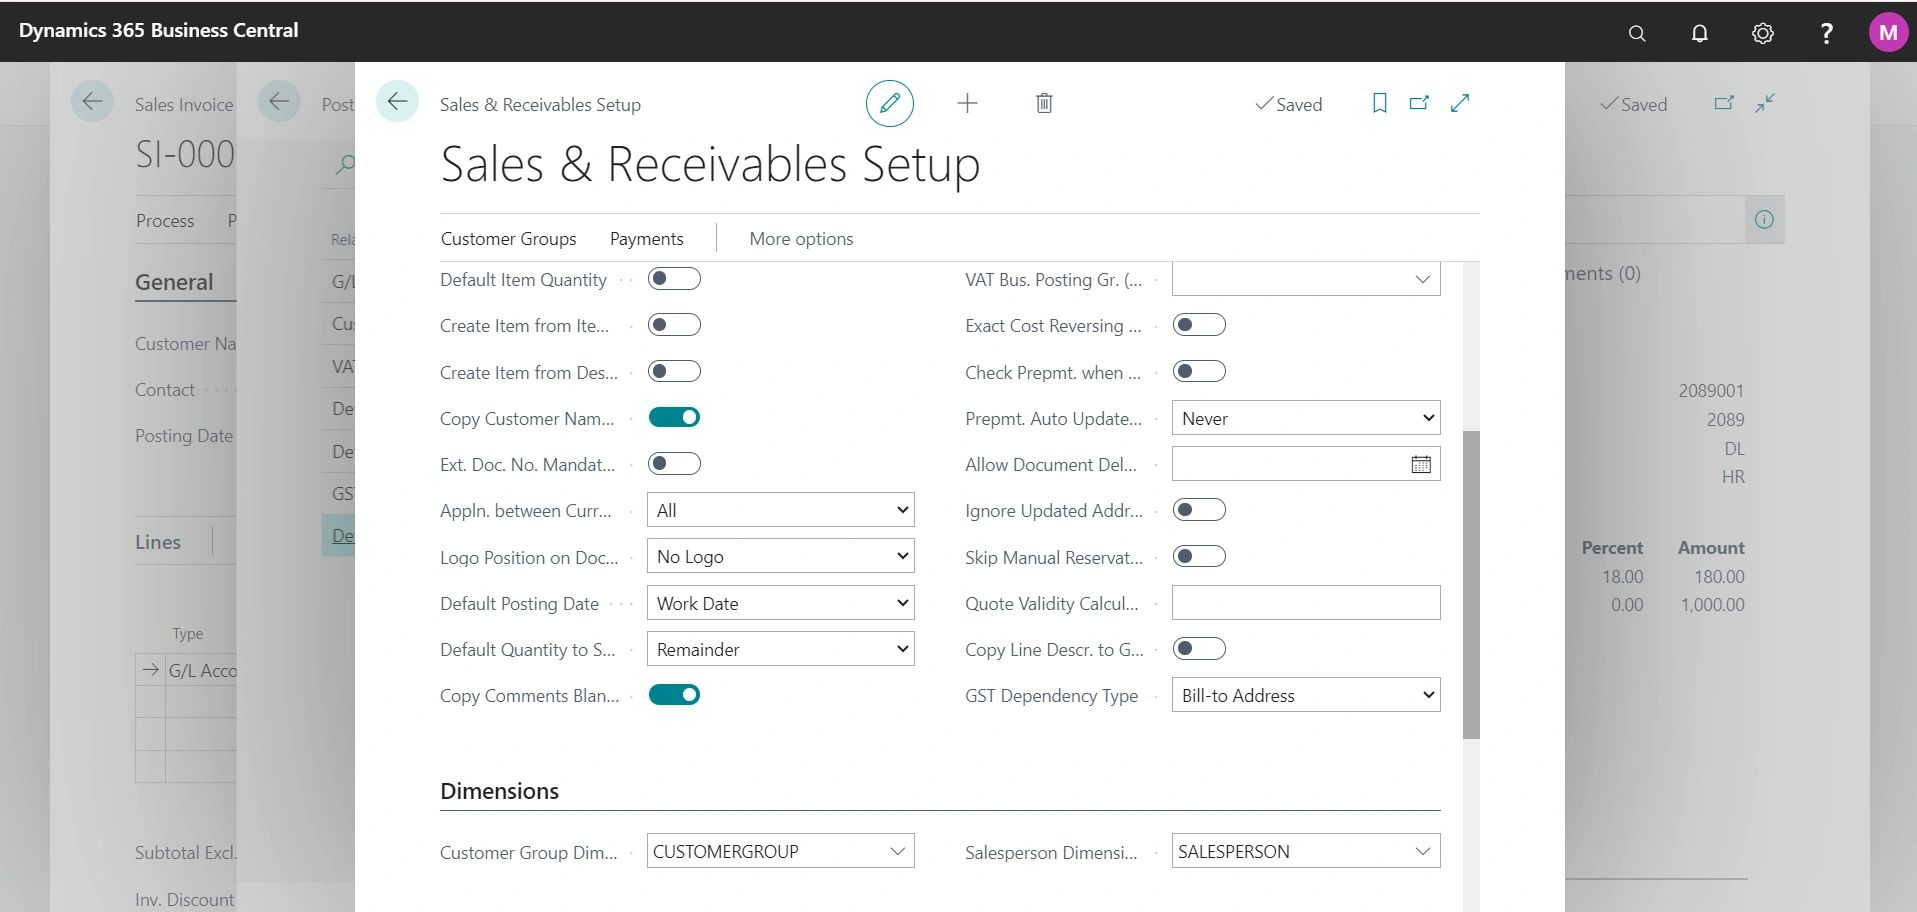This screenshot has width=1917, height=912.
Task: Open the Edit (pencil) icon for setup page
Action: point(889,102)
